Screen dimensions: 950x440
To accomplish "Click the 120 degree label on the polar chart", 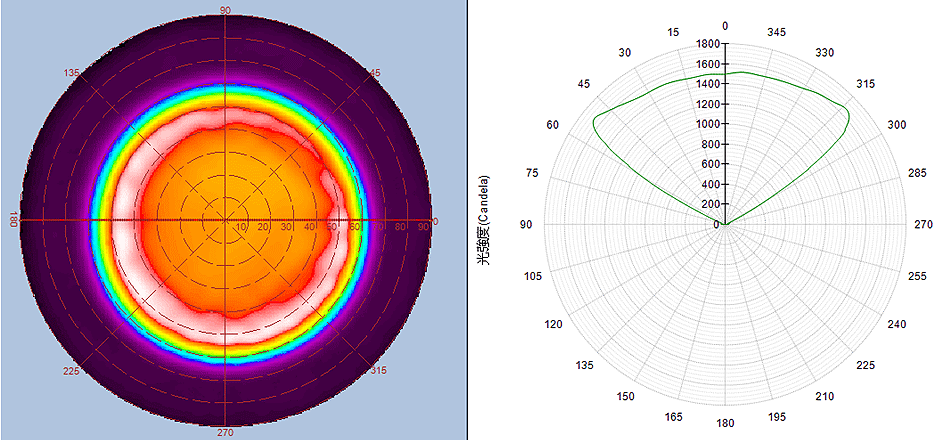I will [x=554, y=325].
